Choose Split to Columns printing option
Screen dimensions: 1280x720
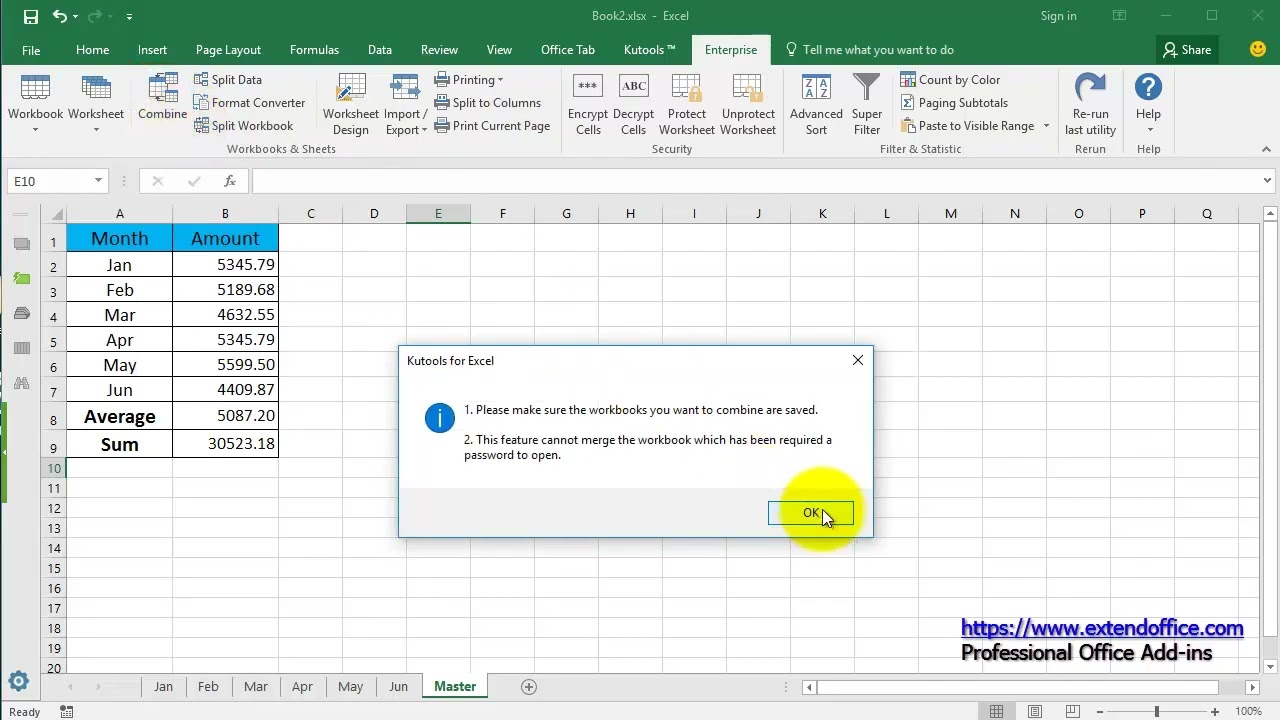tap(488, 103)
